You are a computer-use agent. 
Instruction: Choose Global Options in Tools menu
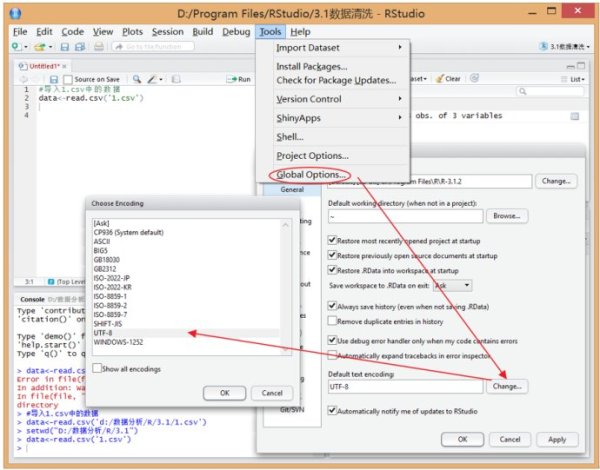coord(311,175)
